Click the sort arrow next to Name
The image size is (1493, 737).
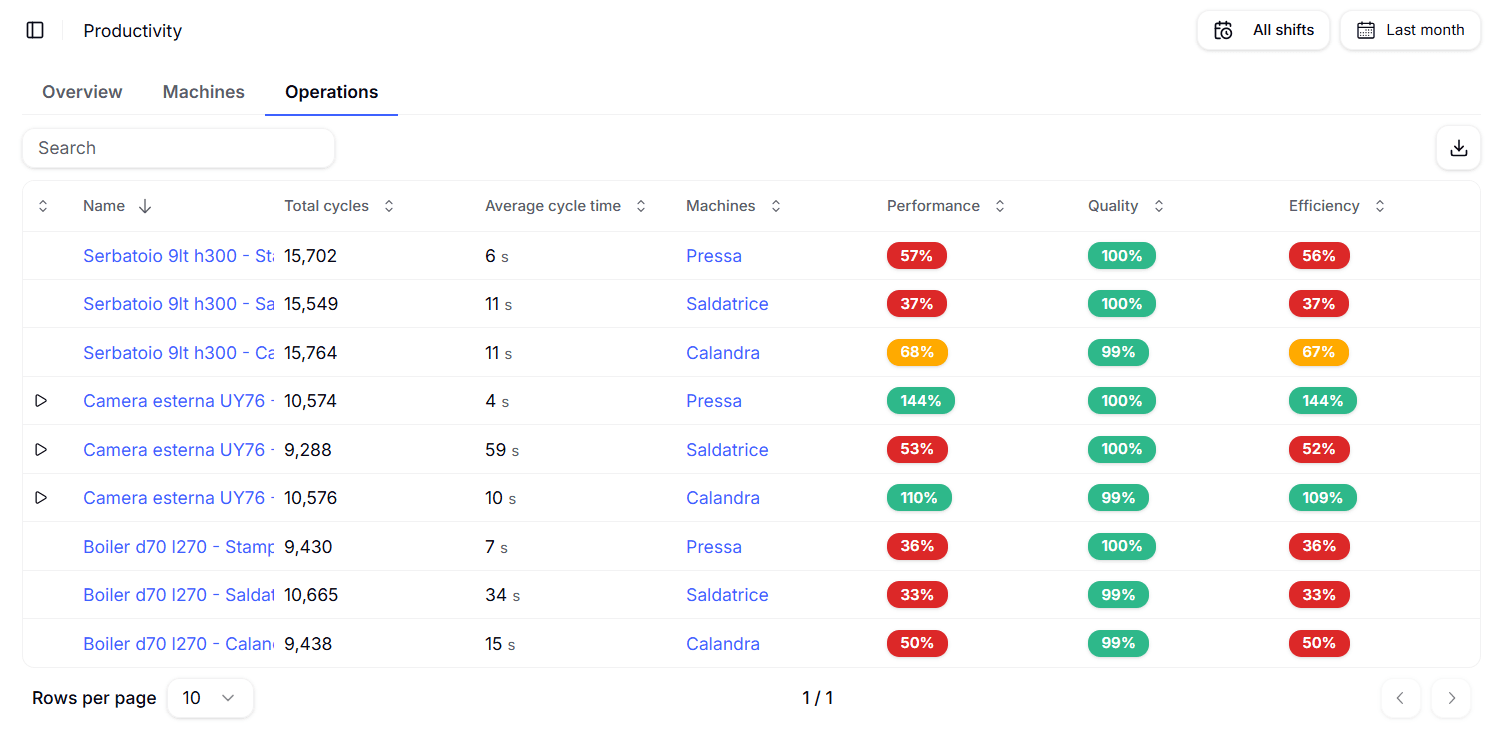(x=145, y=206)
